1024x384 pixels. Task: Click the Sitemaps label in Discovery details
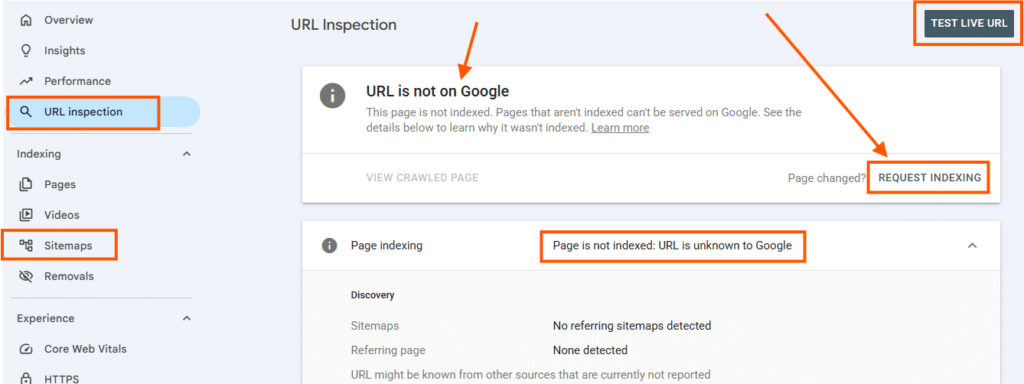click(x=375, y=325)
